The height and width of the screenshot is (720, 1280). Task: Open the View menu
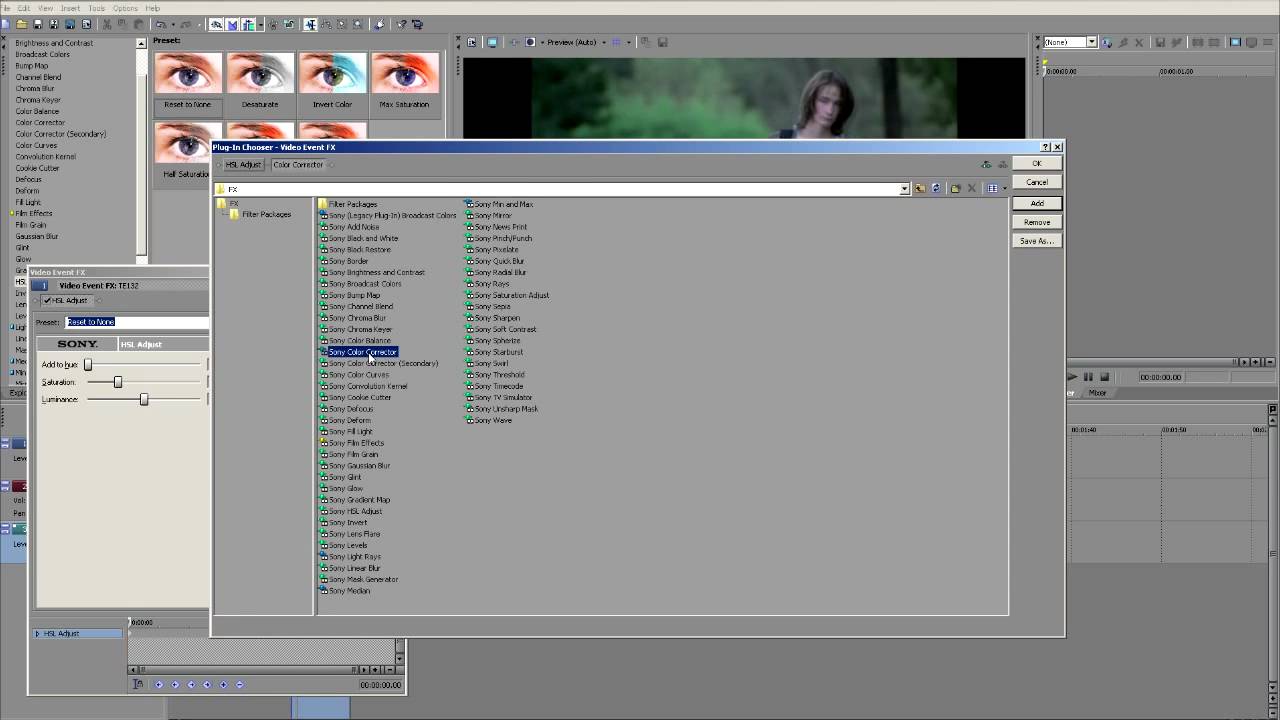46,8
